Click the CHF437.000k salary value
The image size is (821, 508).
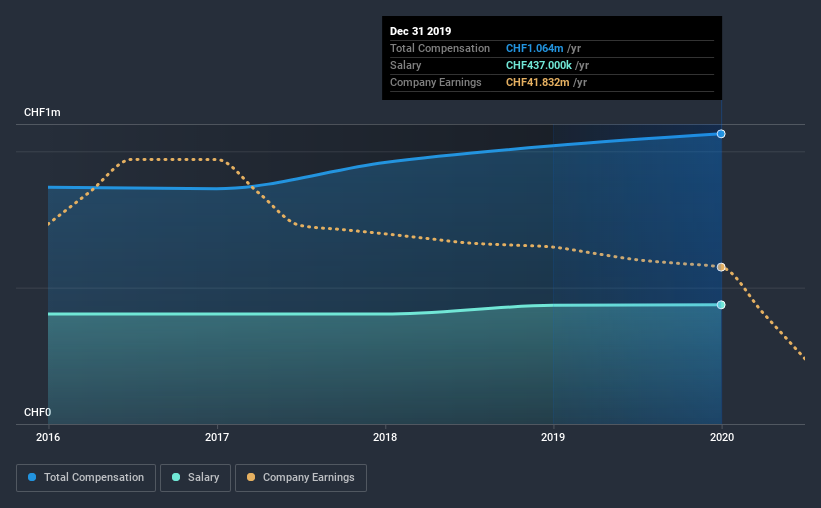point(539,65)
